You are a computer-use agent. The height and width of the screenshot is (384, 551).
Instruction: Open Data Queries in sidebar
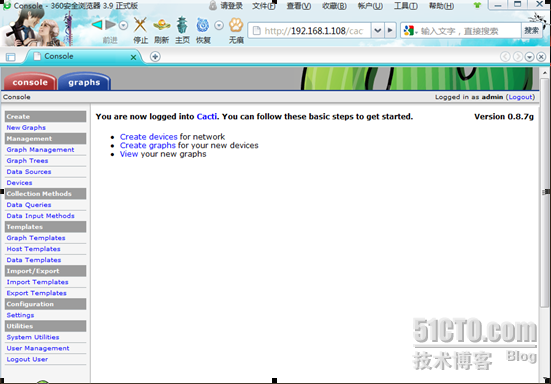(29, 205)
